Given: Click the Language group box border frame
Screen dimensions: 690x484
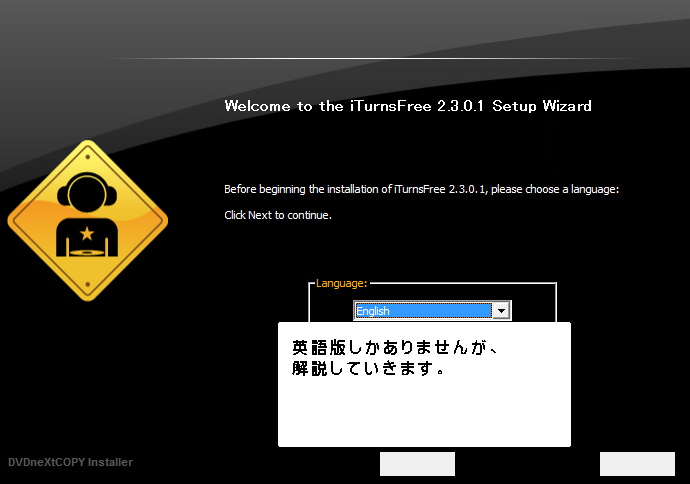Looking at the screenshot, I should [x=555, y=300].
